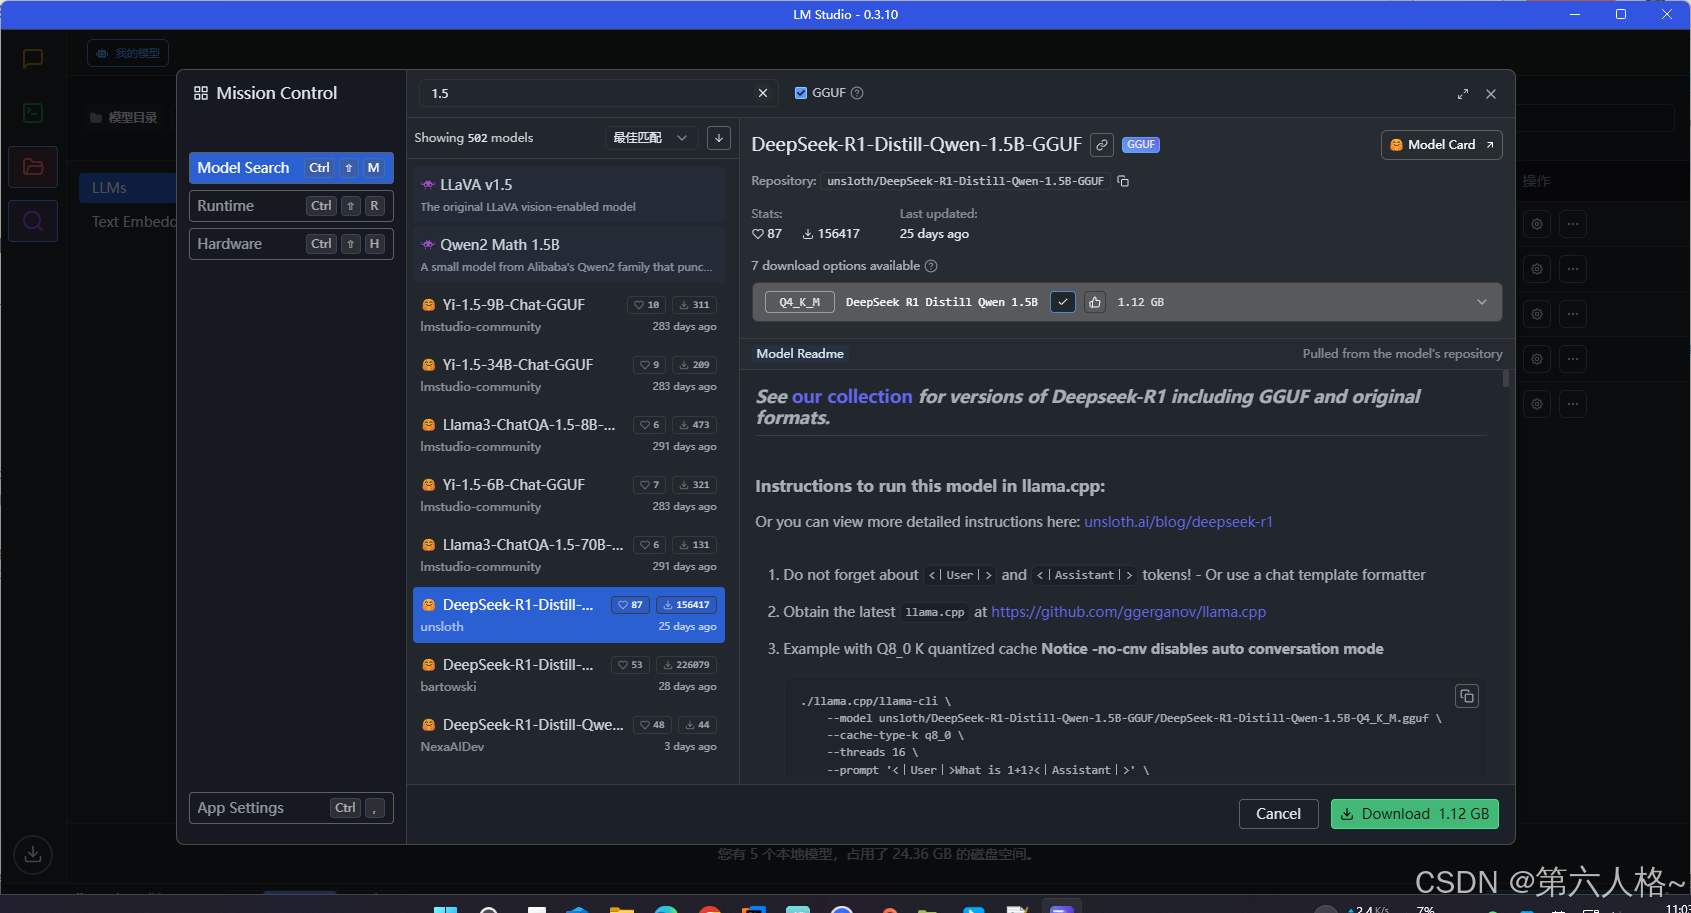Viewport: 1691px width, 913px height.
Task: Select Llama3-ChatQA-1.5-70B result
Action: click(569, 555)
